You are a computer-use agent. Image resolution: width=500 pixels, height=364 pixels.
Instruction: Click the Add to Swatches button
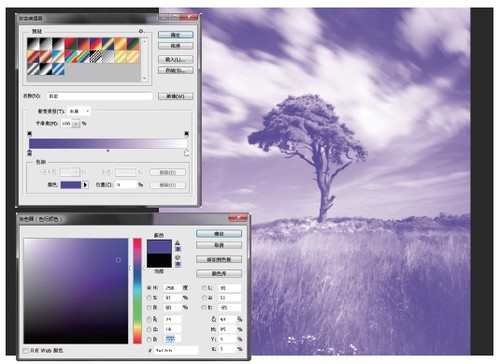click(x=219, y=259)
